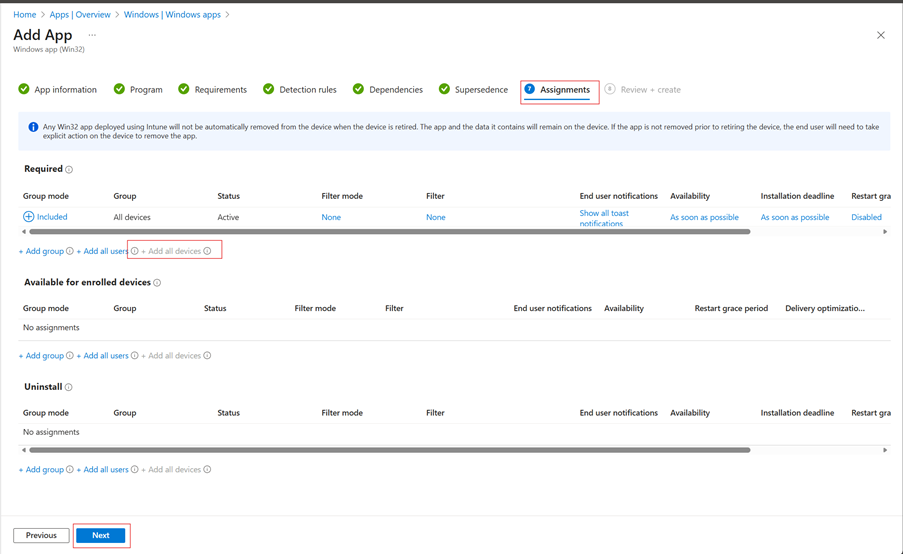Click Add all users under Required

pyautogui.click(x=103, y=251)
